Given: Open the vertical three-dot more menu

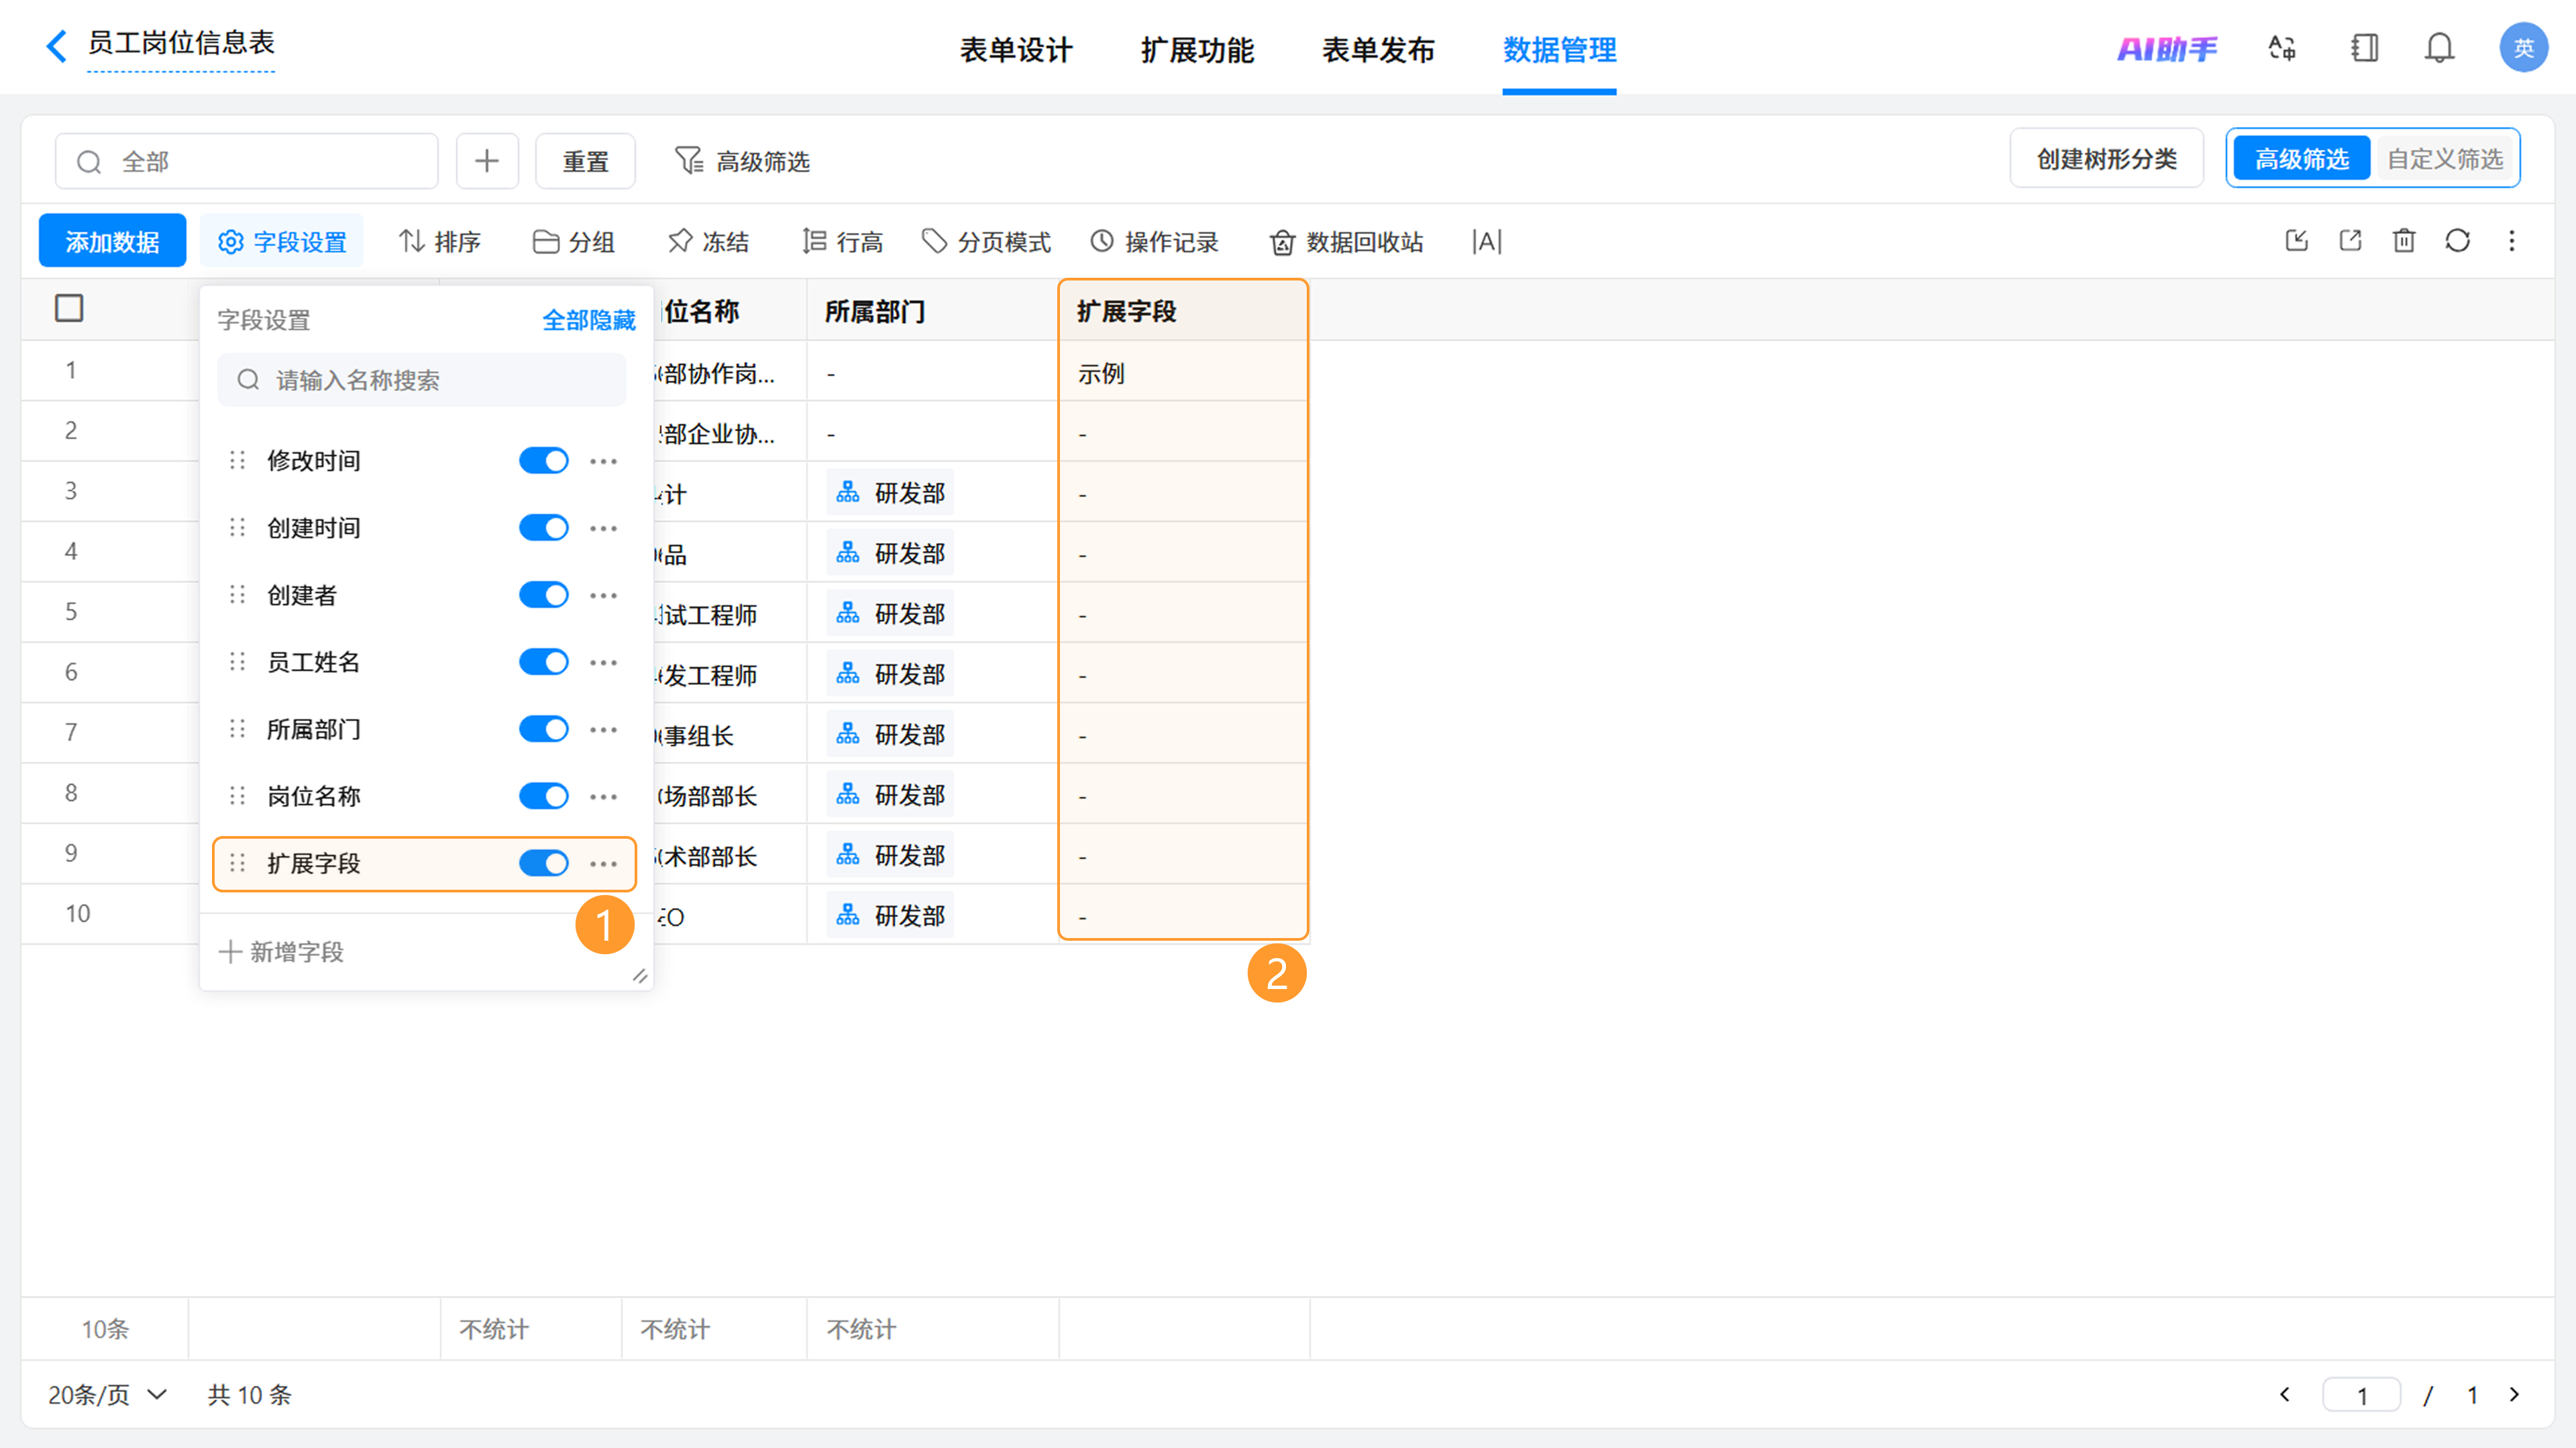Looking at the screenshot, I should (2512, 240).
